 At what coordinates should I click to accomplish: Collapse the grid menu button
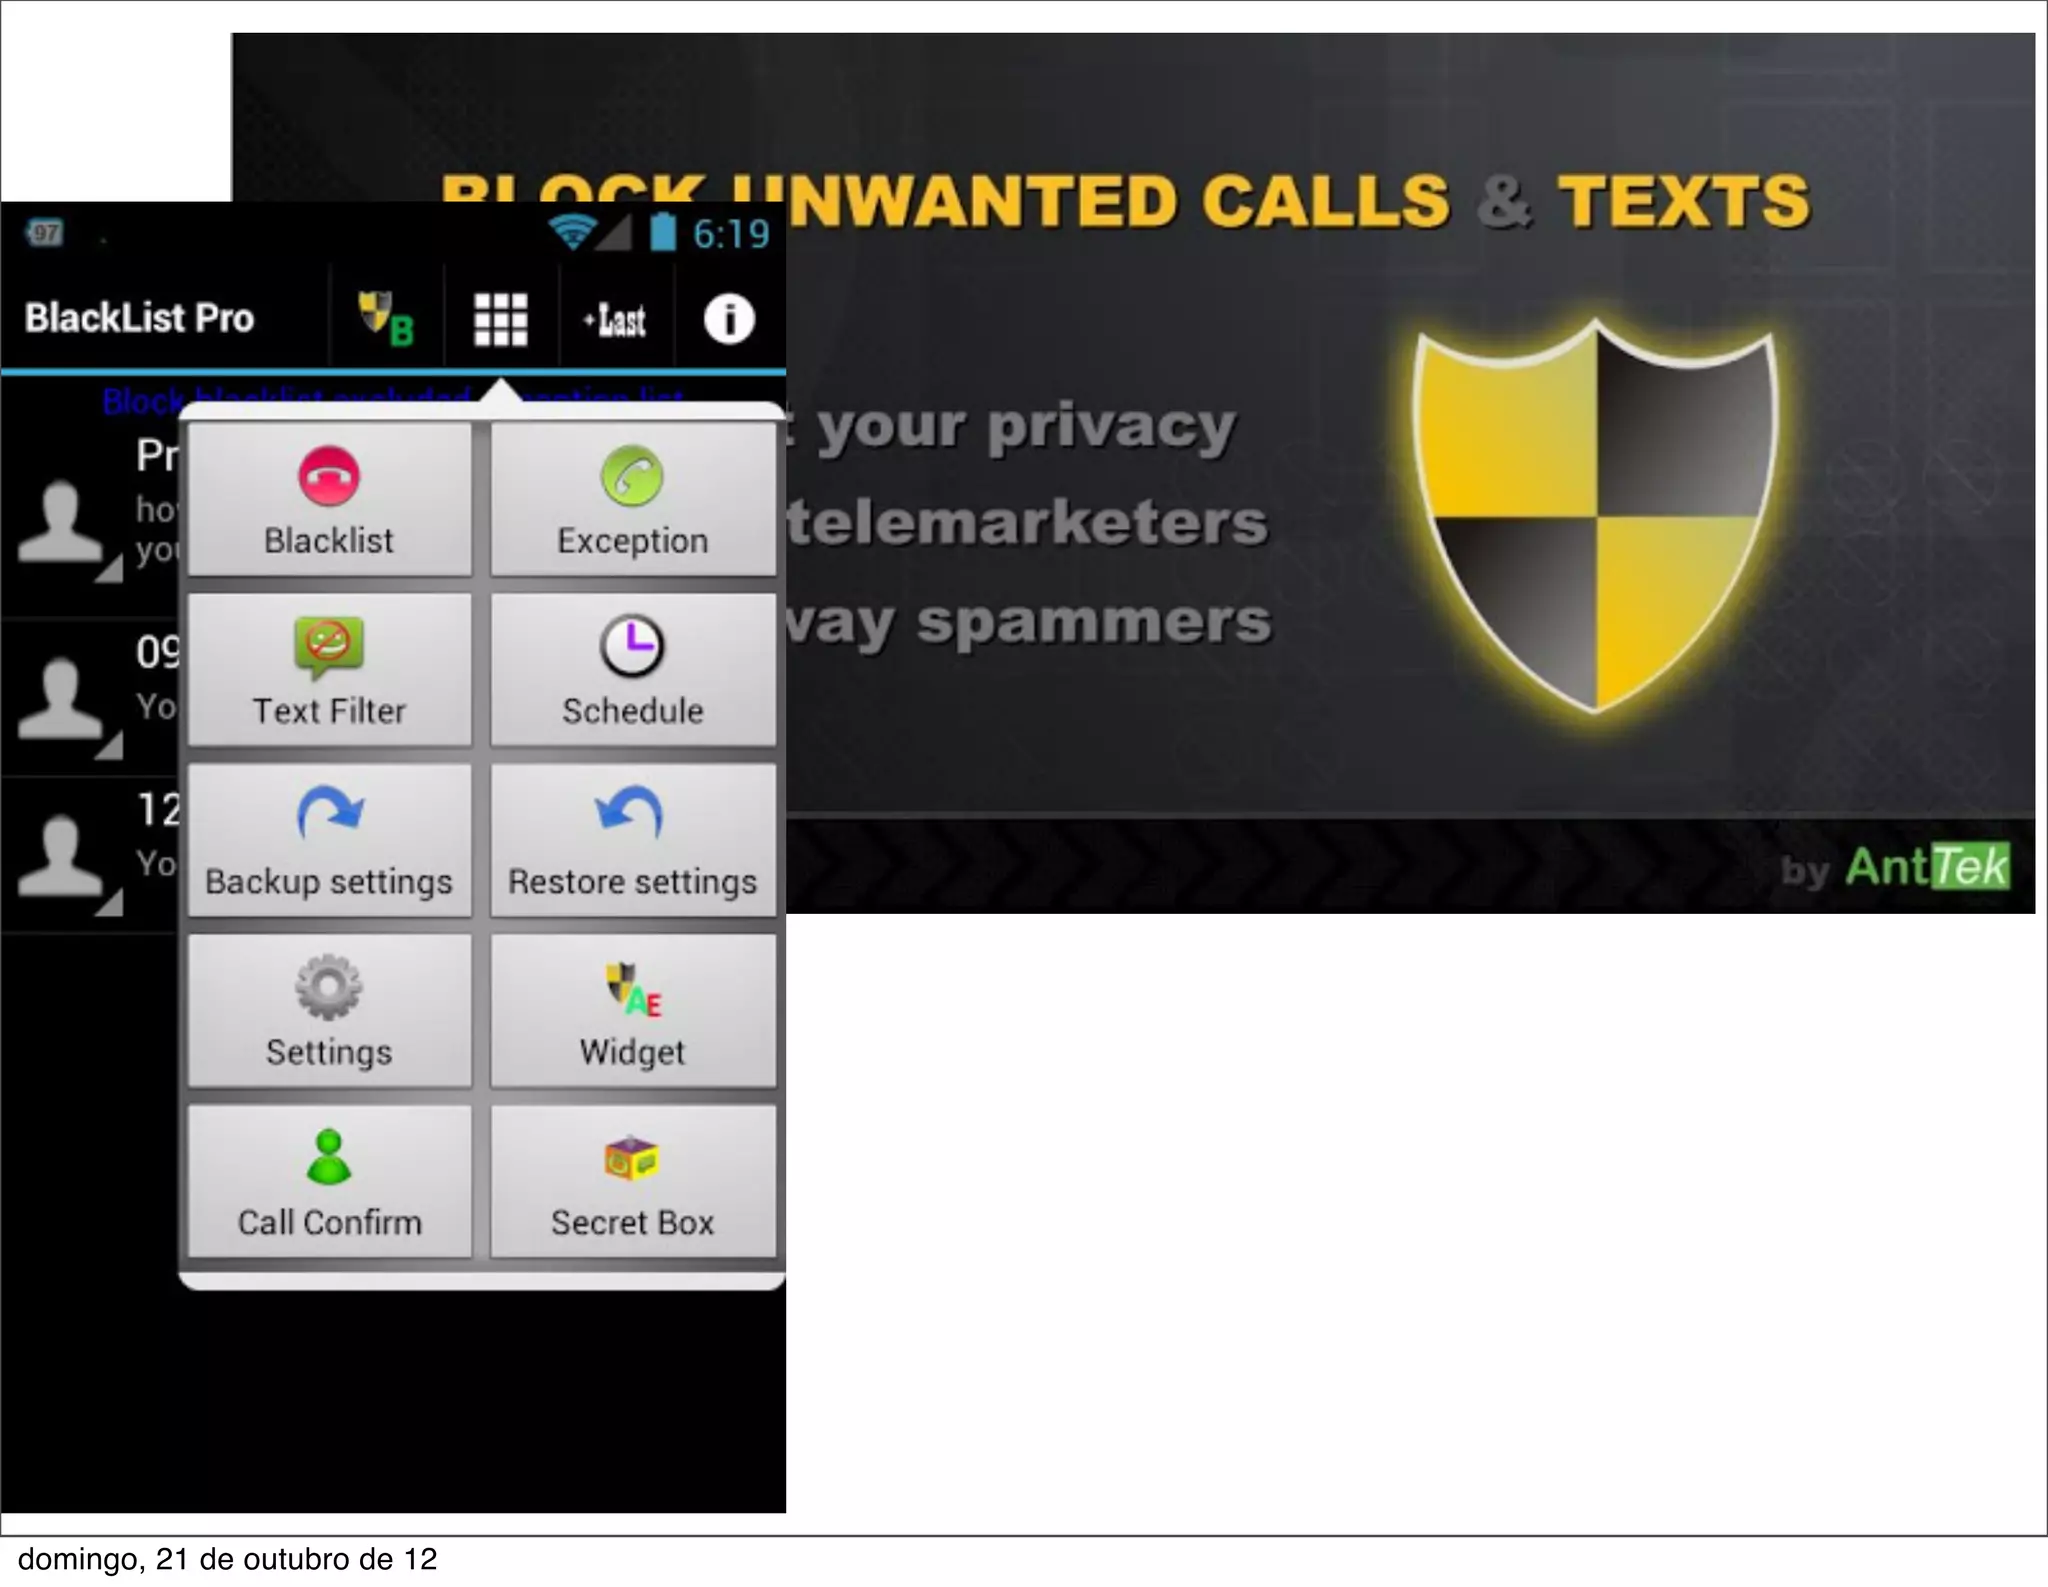pos(500,319)
